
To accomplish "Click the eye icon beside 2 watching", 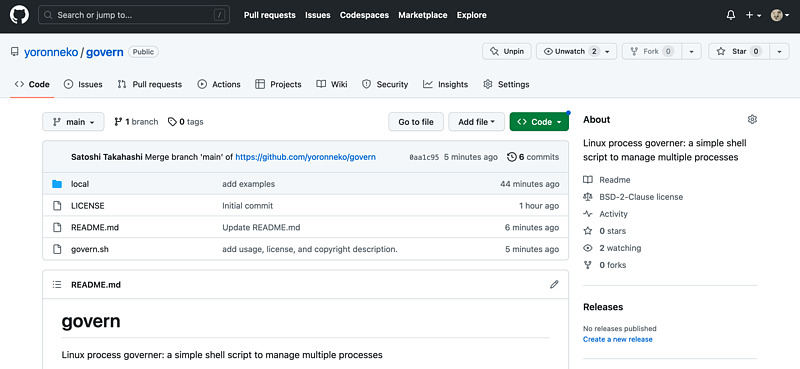I will tap(588, 248).
